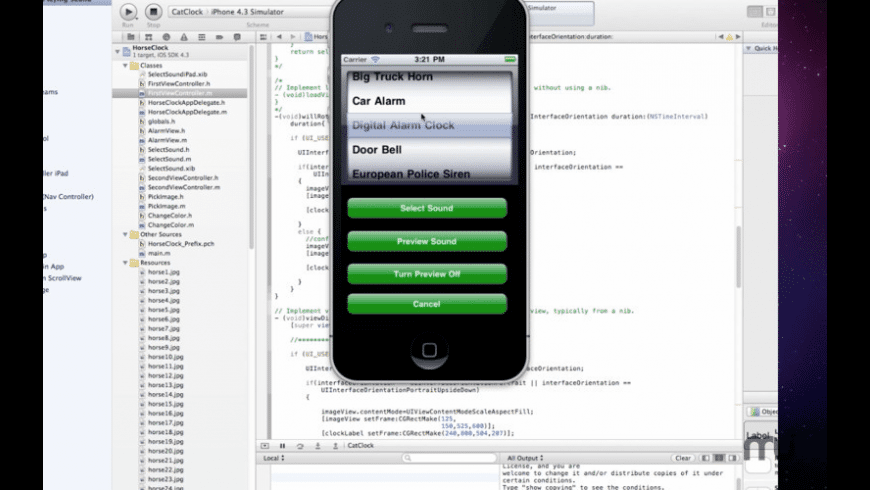Expand the Quick Help inspector section
The image size is (870, 490).
pos(748,48)
